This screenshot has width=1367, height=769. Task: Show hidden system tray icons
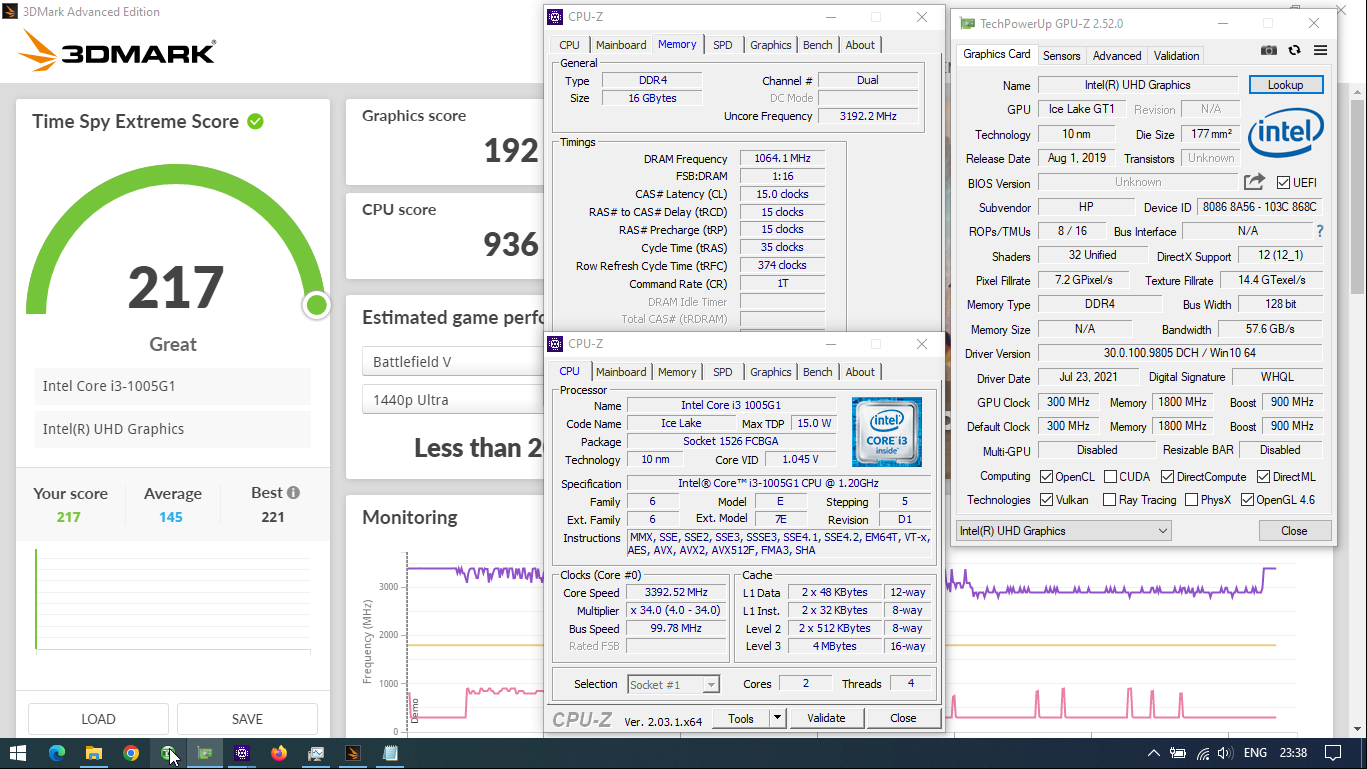click(x=1153, y=753)
